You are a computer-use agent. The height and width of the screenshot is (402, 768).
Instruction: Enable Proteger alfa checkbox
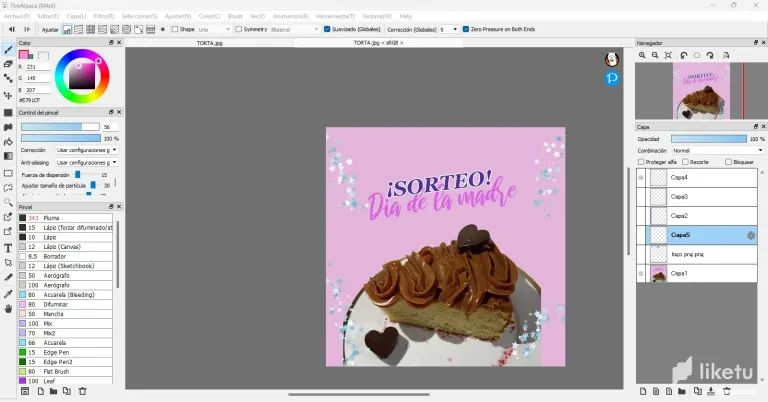click(641, 162)
